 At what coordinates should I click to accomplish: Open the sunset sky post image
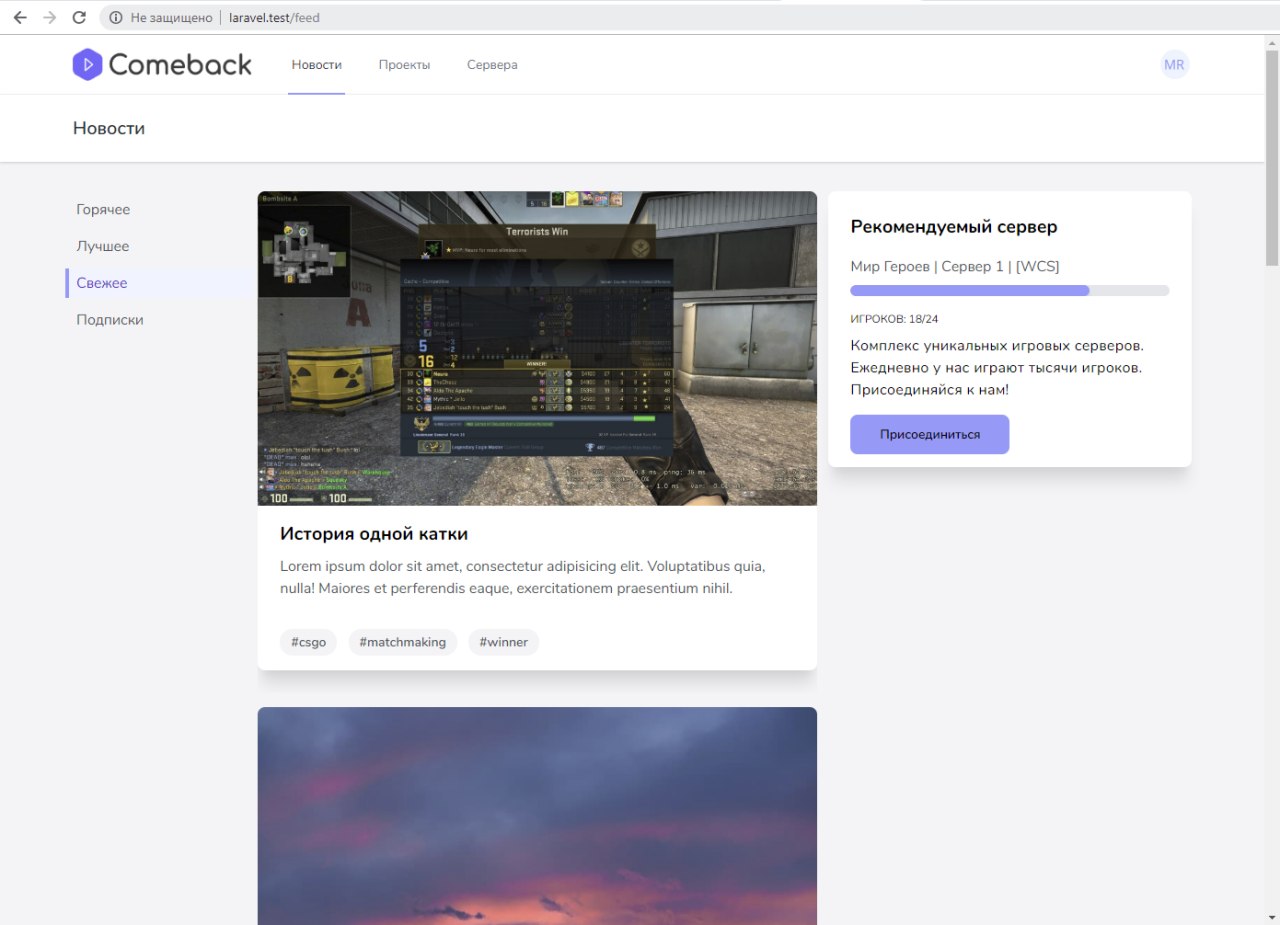click(537, 816)
